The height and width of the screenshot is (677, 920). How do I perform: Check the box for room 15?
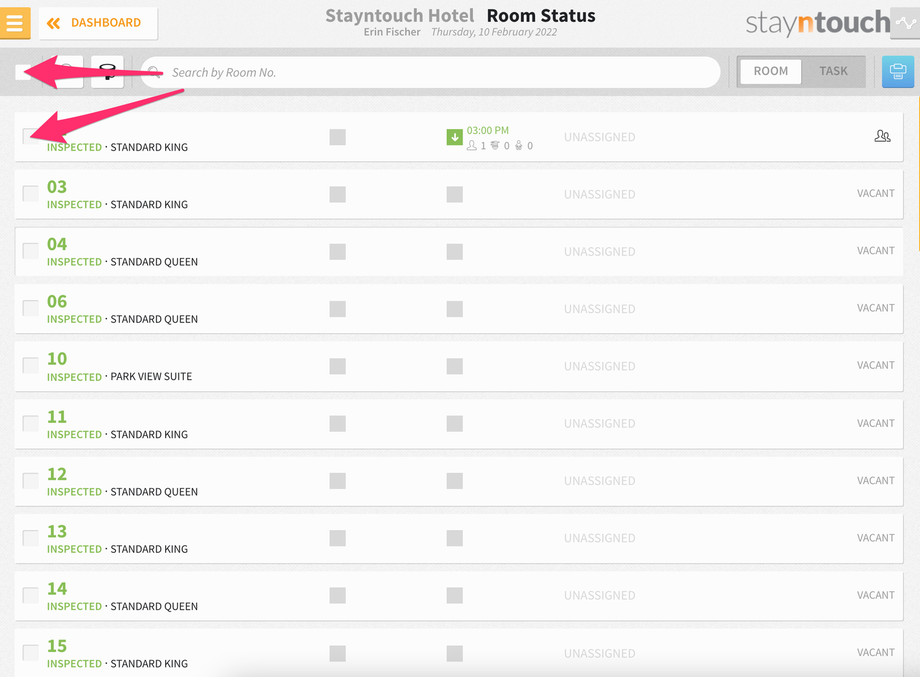(x=31, y=653)
